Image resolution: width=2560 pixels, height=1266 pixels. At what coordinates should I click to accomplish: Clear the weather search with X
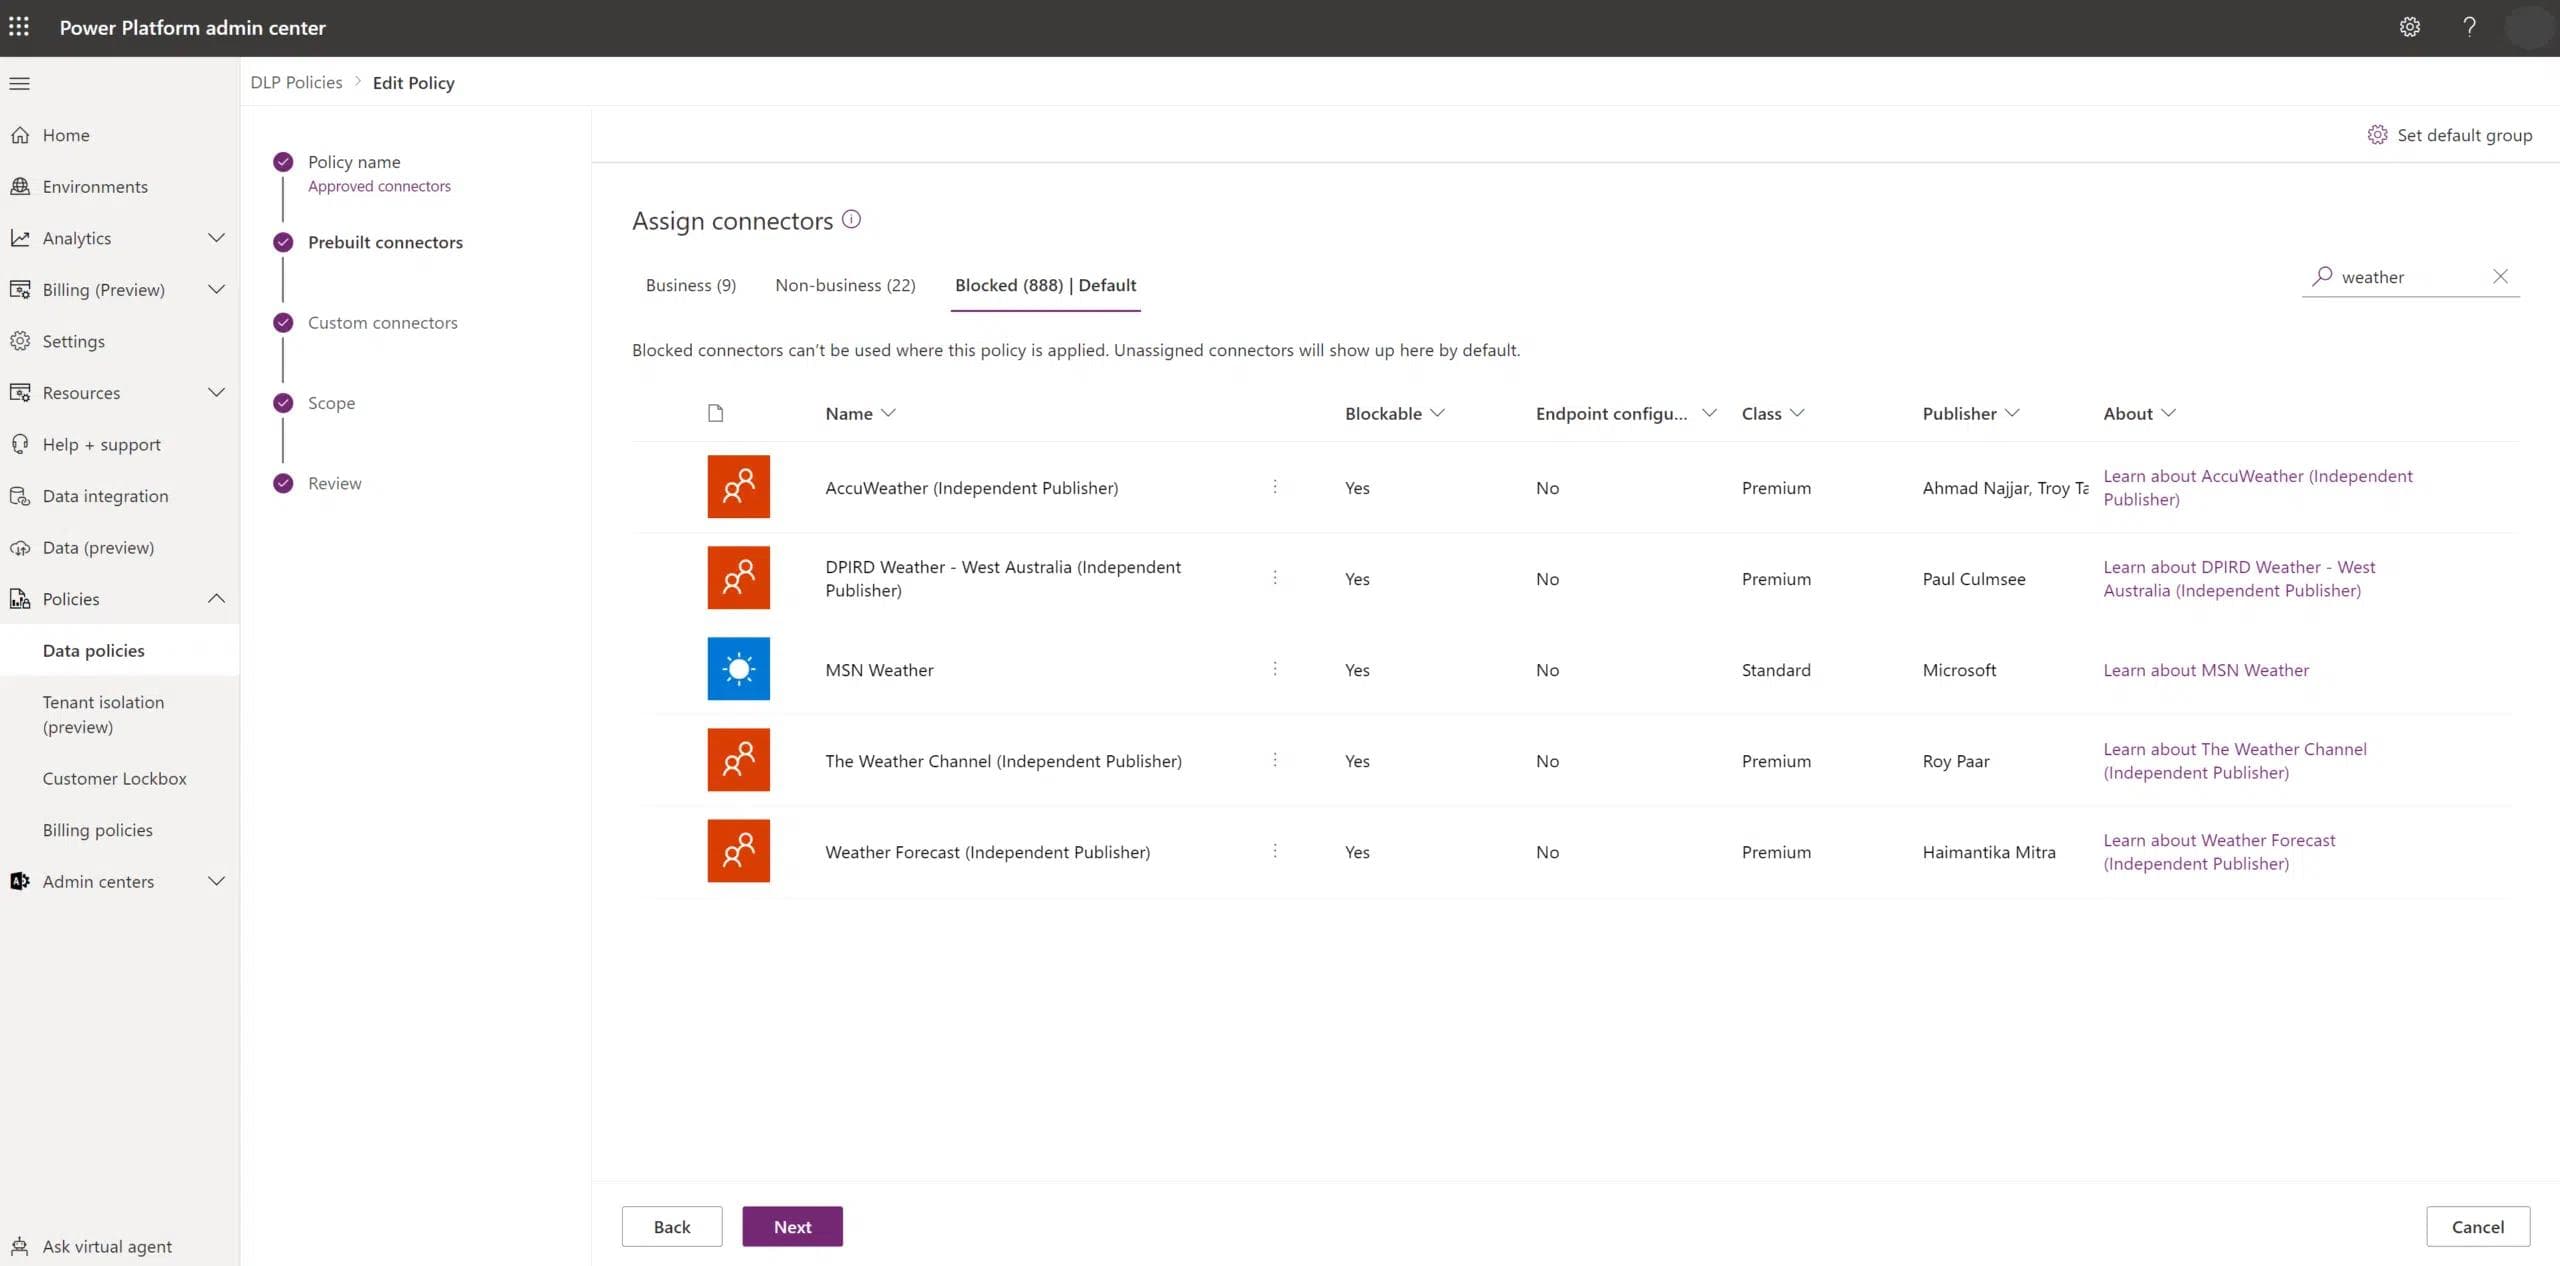[x=2500, y=276]
